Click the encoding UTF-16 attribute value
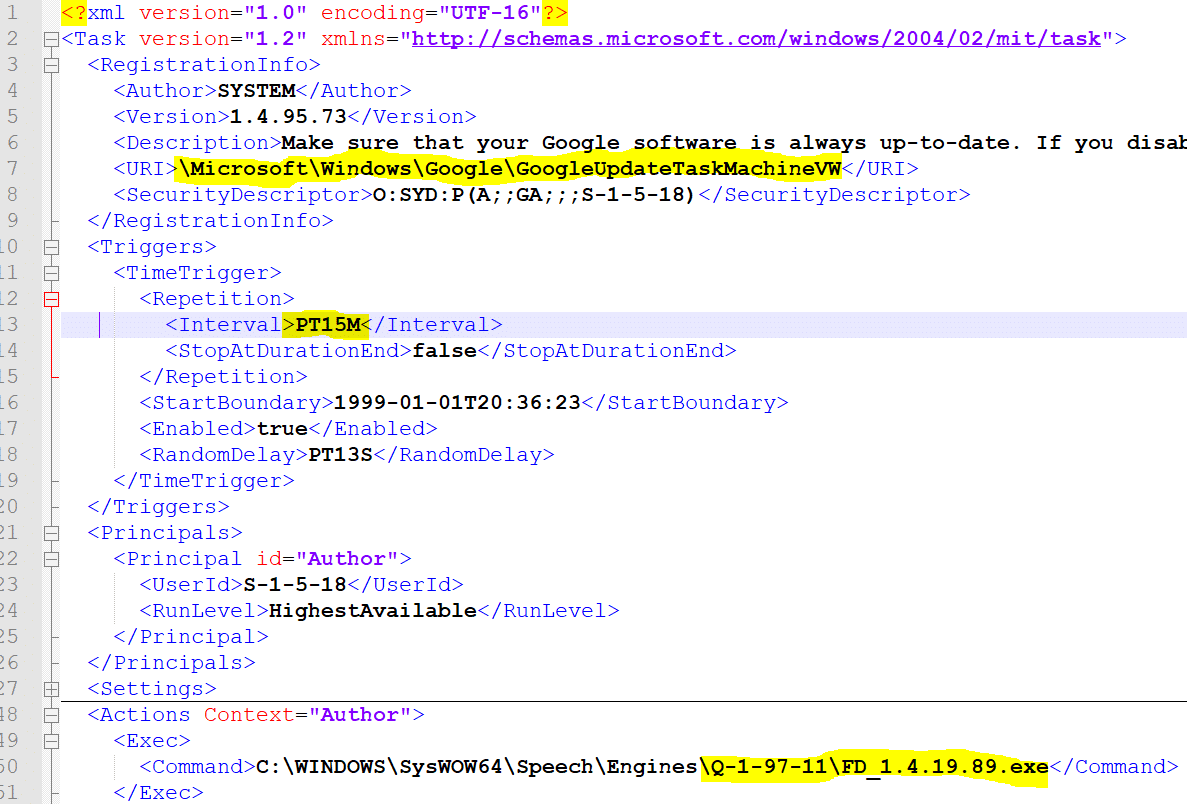Viewport: 1187px width, 804px height. pyautogui.click(x=490, y=13)
